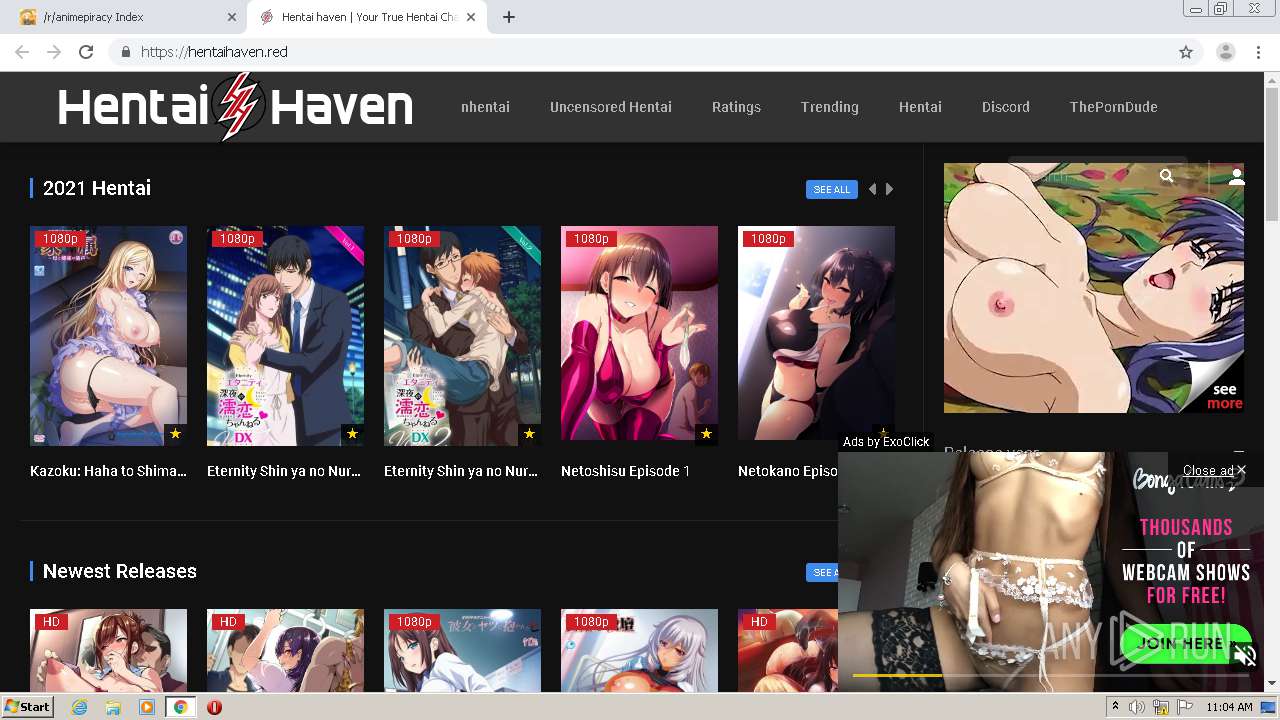The height and width of the screenshot is (720, 1280).
Task: Open the Action Center flag icon
Action: (x=1185, y=707)
